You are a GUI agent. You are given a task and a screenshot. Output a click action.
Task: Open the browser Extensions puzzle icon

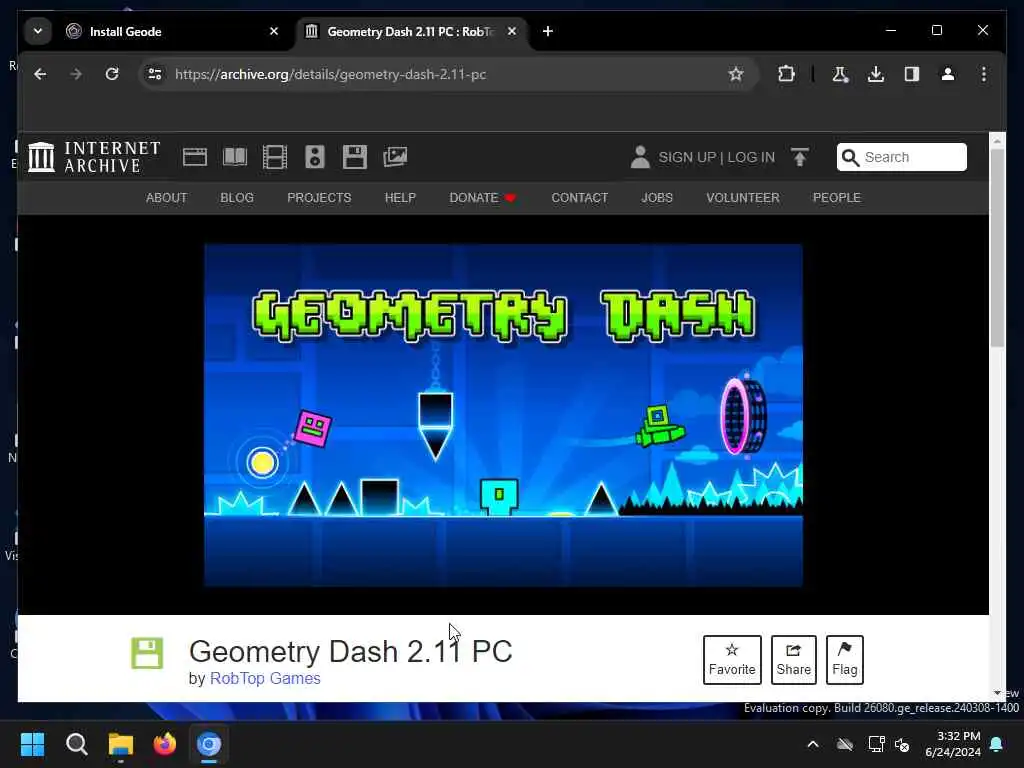coord(786,74)
